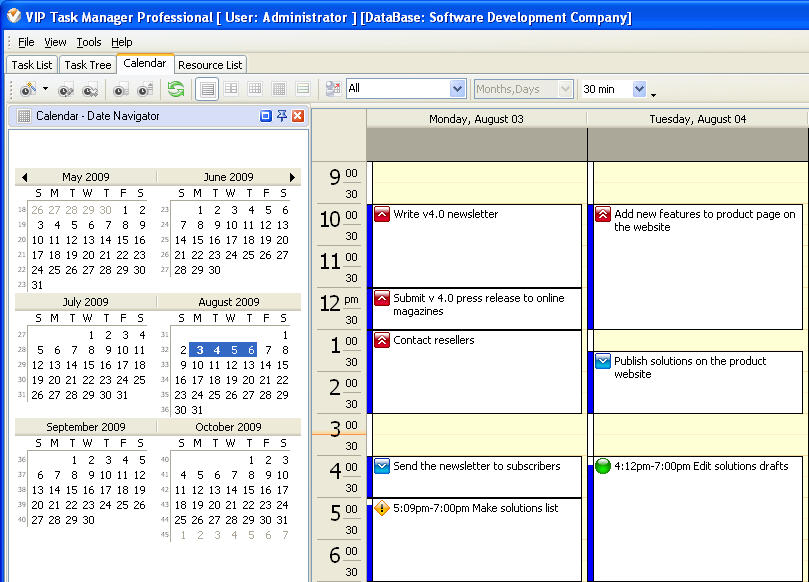Pick day 15 in the June 2009 mini calendar
The width and height of the screenshot is (809, 582).
pos(198,240)
